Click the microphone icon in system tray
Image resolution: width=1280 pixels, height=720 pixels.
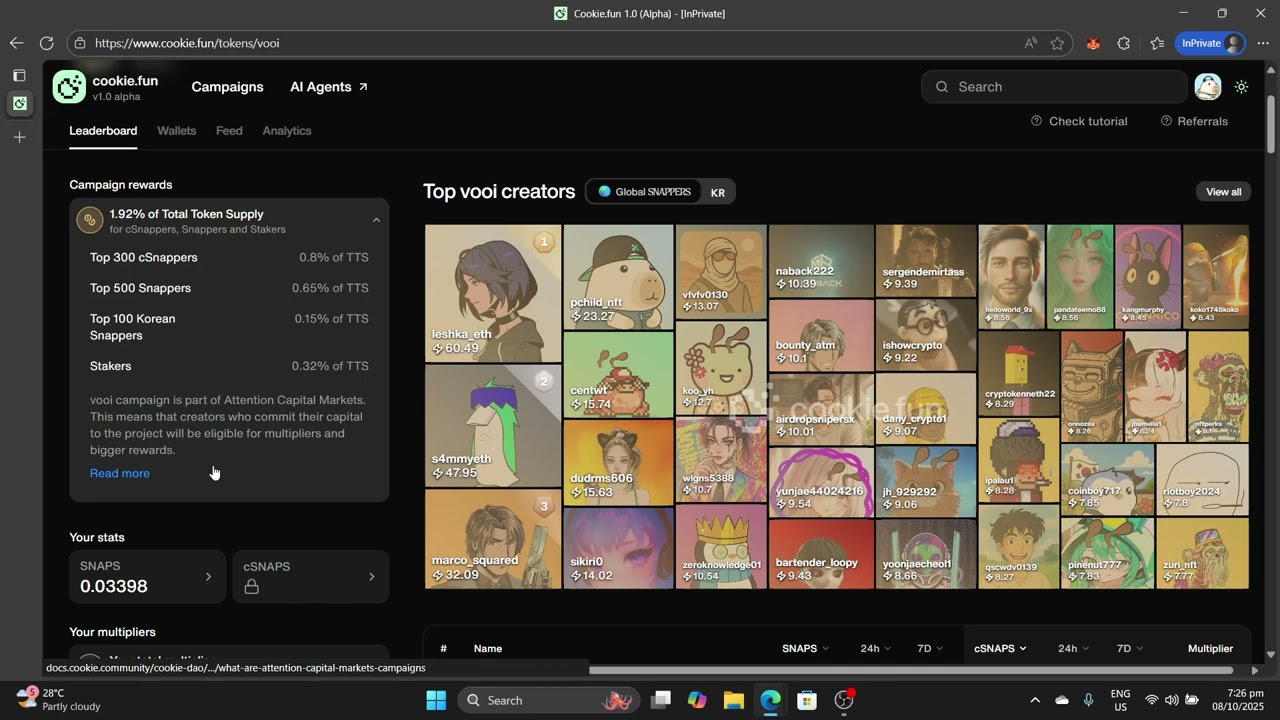coord(1089,700)
